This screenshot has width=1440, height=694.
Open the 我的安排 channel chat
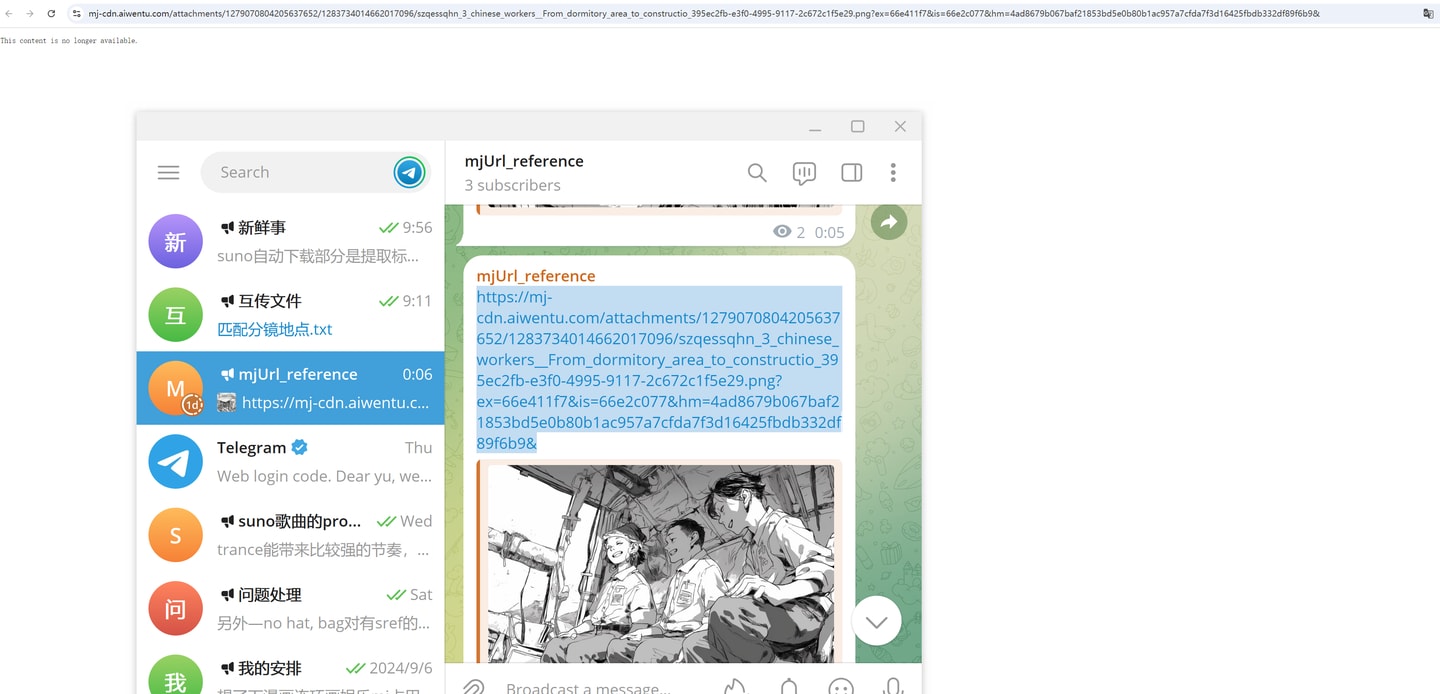[x=290, y=670]
